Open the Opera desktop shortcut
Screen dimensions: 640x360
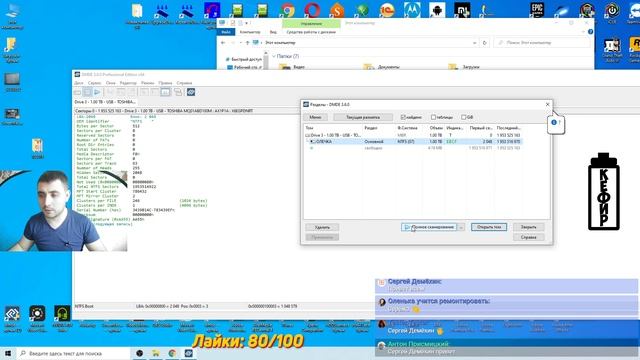click(312, 10)
